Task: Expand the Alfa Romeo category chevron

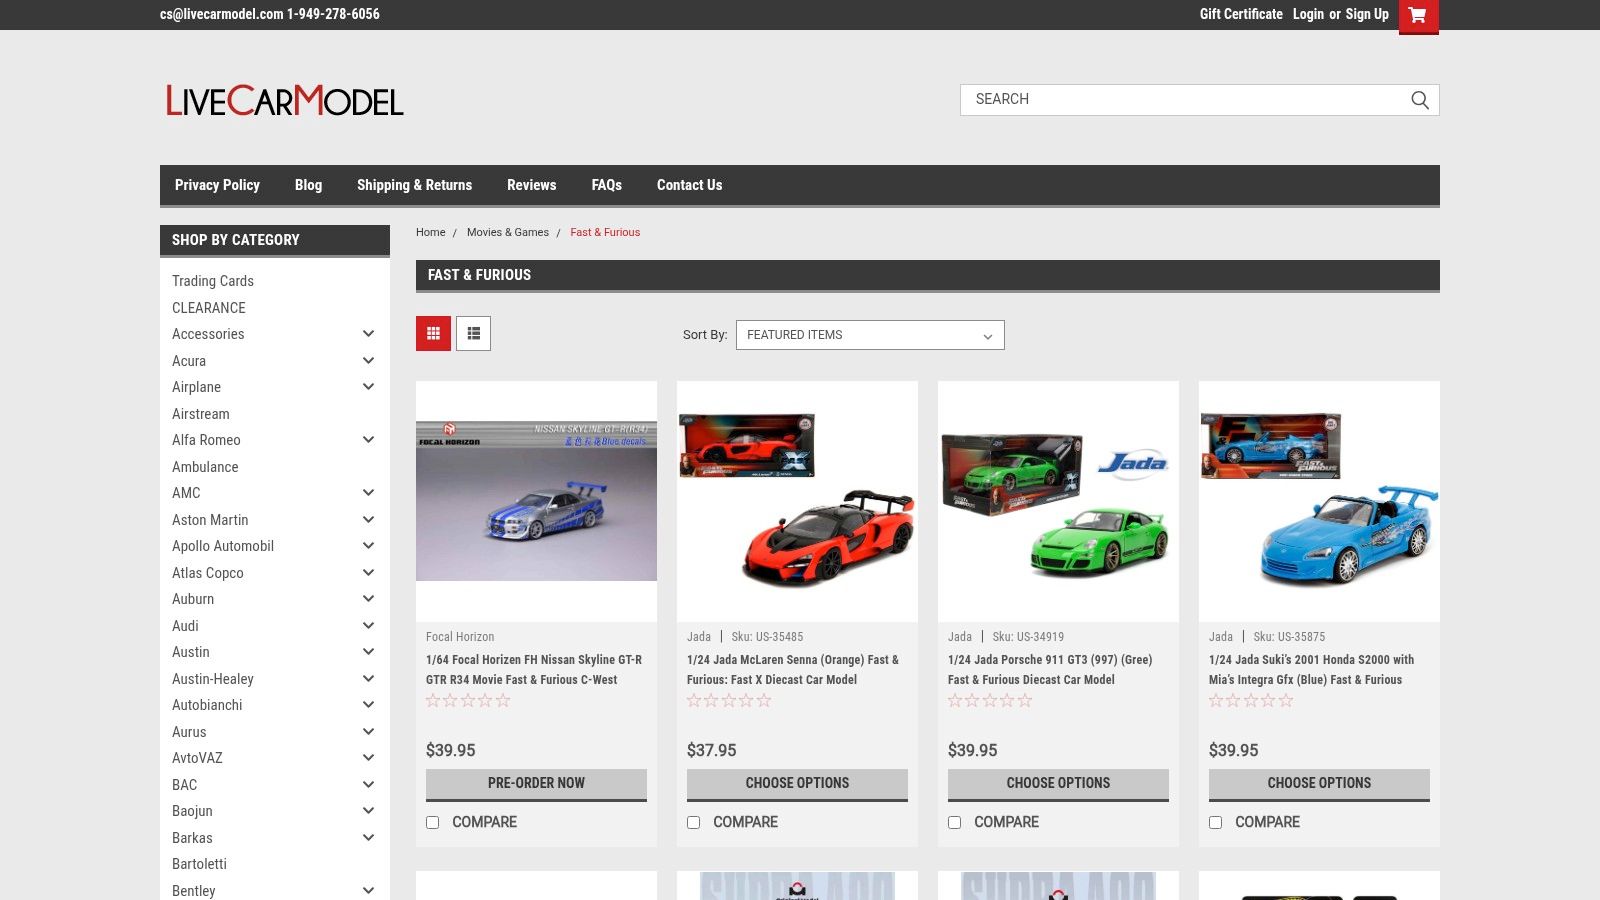Action: pyautogui.click(x=368, y=440)
